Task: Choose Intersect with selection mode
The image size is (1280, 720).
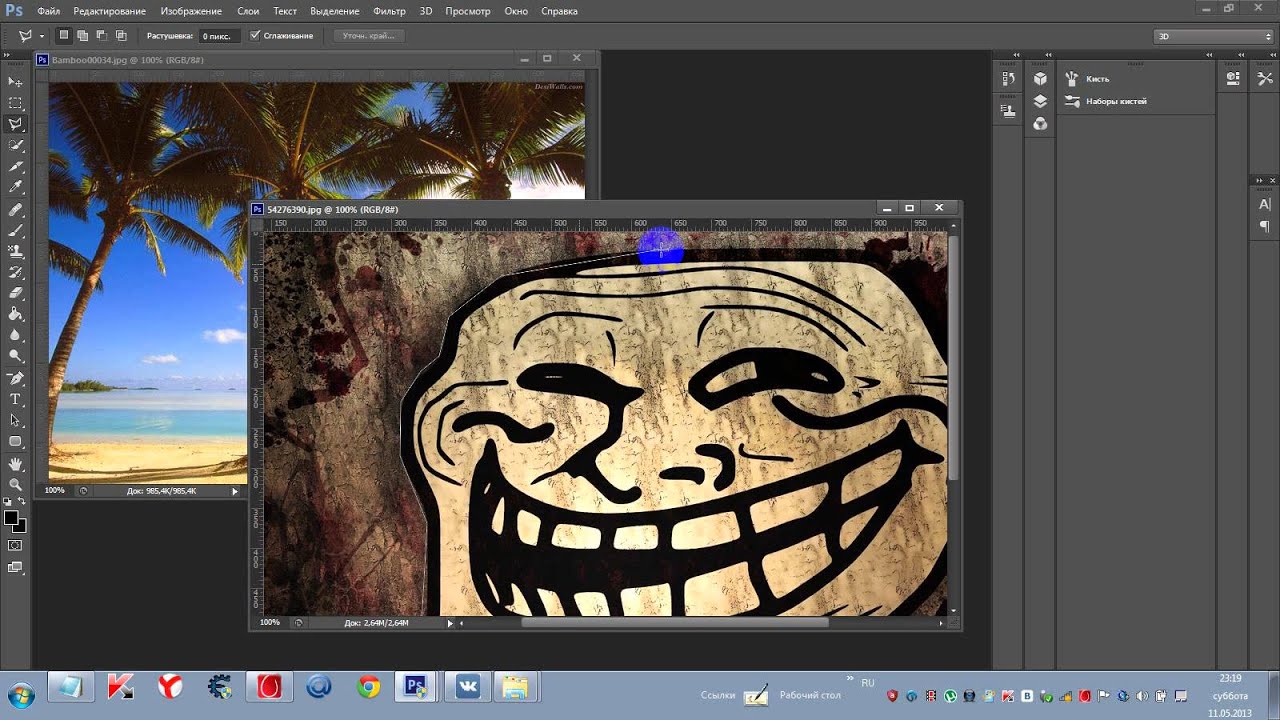Action: pyautogui.click(x=121, y=36)
